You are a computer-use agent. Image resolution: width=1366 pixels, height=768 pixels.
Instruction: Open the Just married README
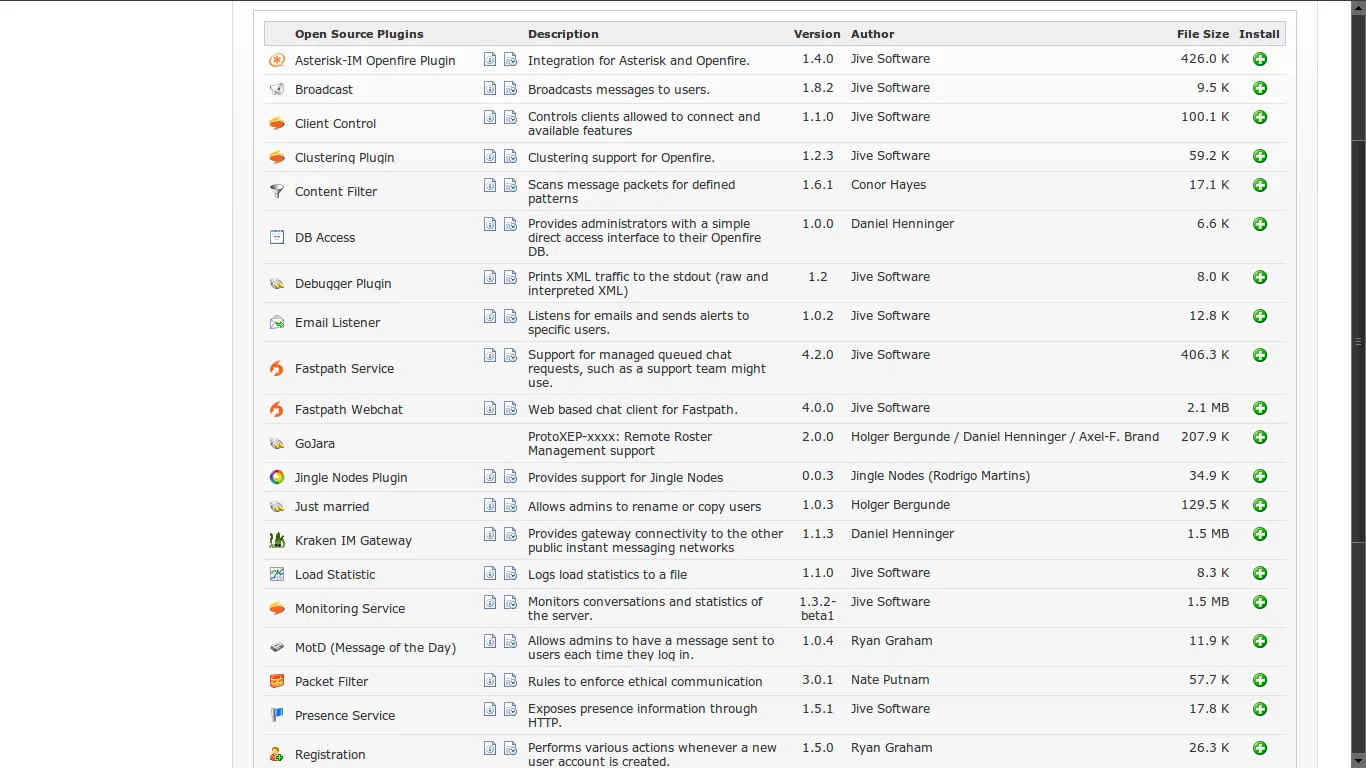(x=490, y=505)
